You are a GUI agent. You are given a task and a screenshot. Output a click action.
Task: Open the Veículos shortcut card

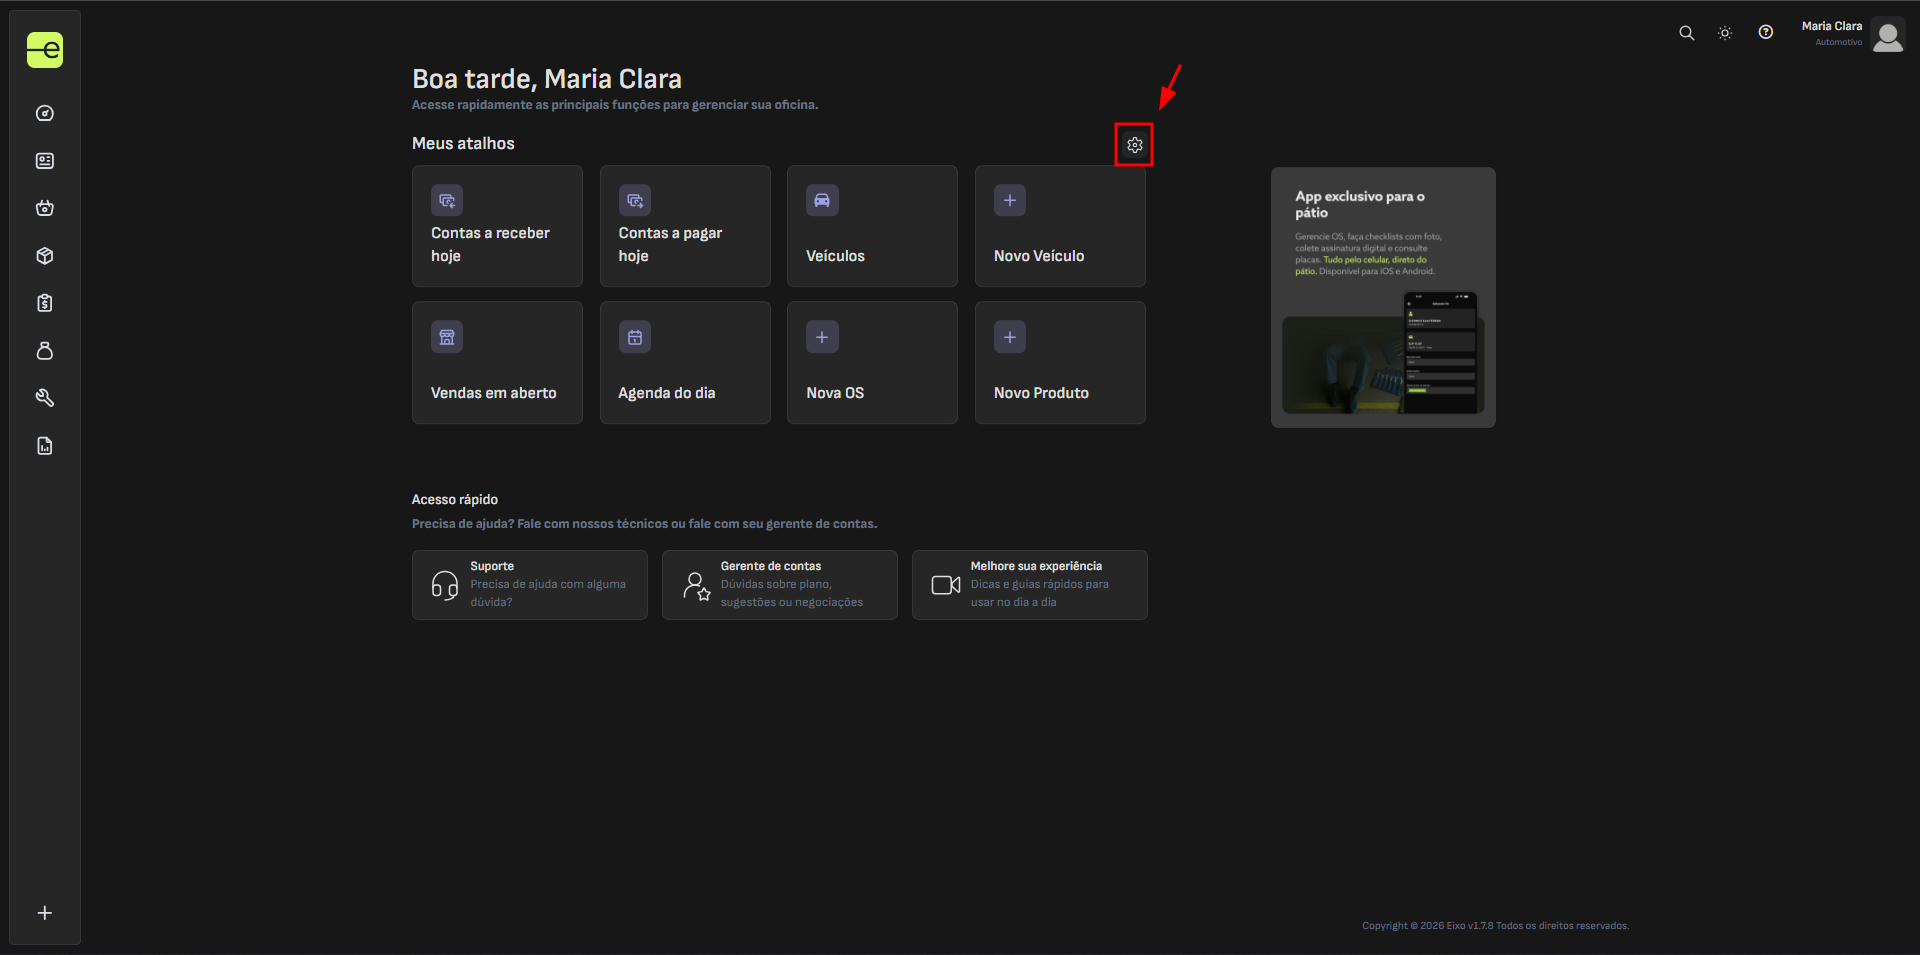[872, 226]
